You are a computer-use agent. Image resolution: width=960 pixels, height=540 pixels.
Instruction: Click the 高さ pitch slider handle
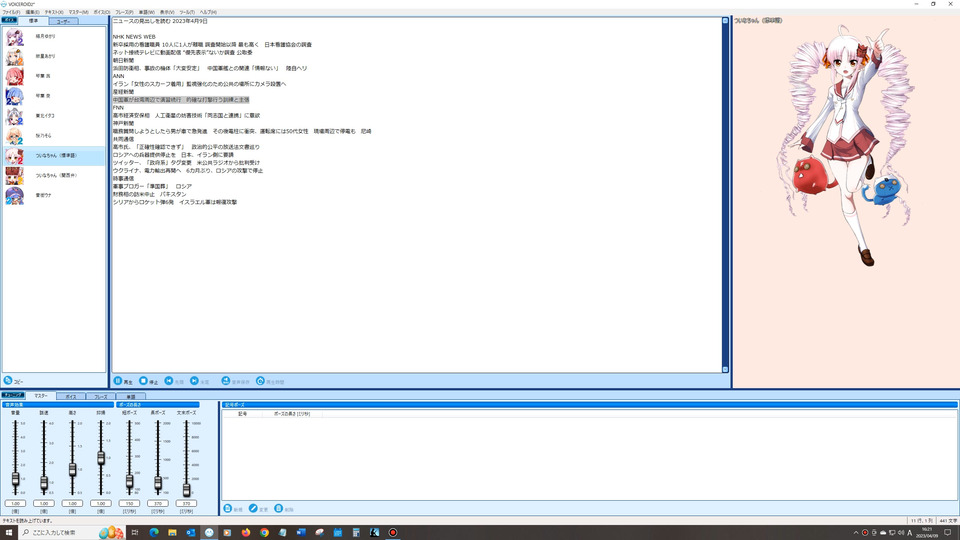pyautogui.click(x=72, y=470)
